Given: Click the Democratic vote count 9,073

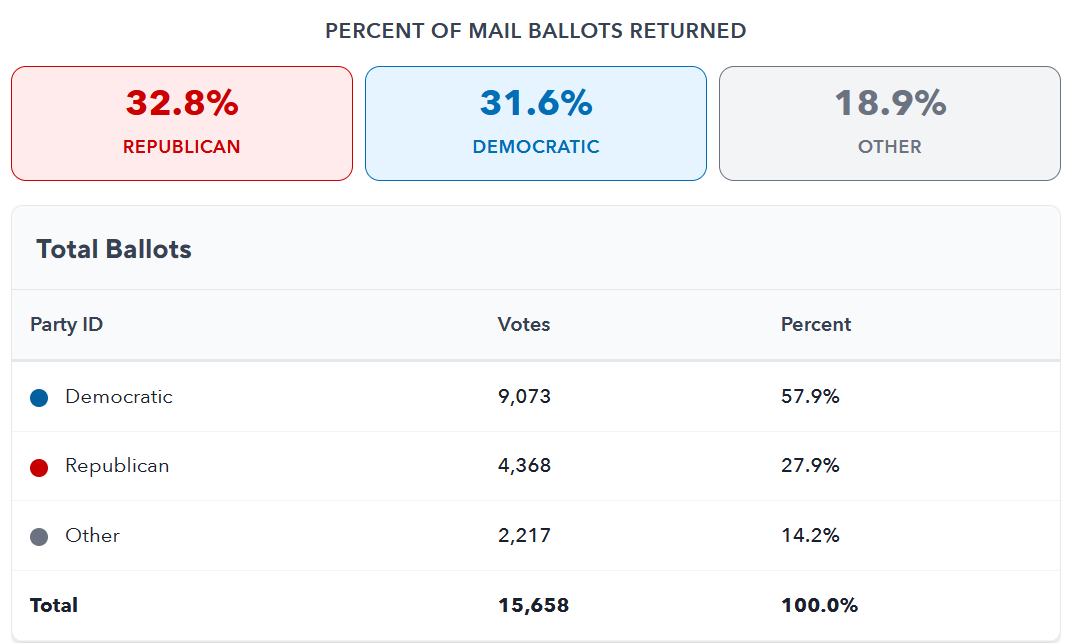Looking at the screenshot, I should (x=524, y=397).
